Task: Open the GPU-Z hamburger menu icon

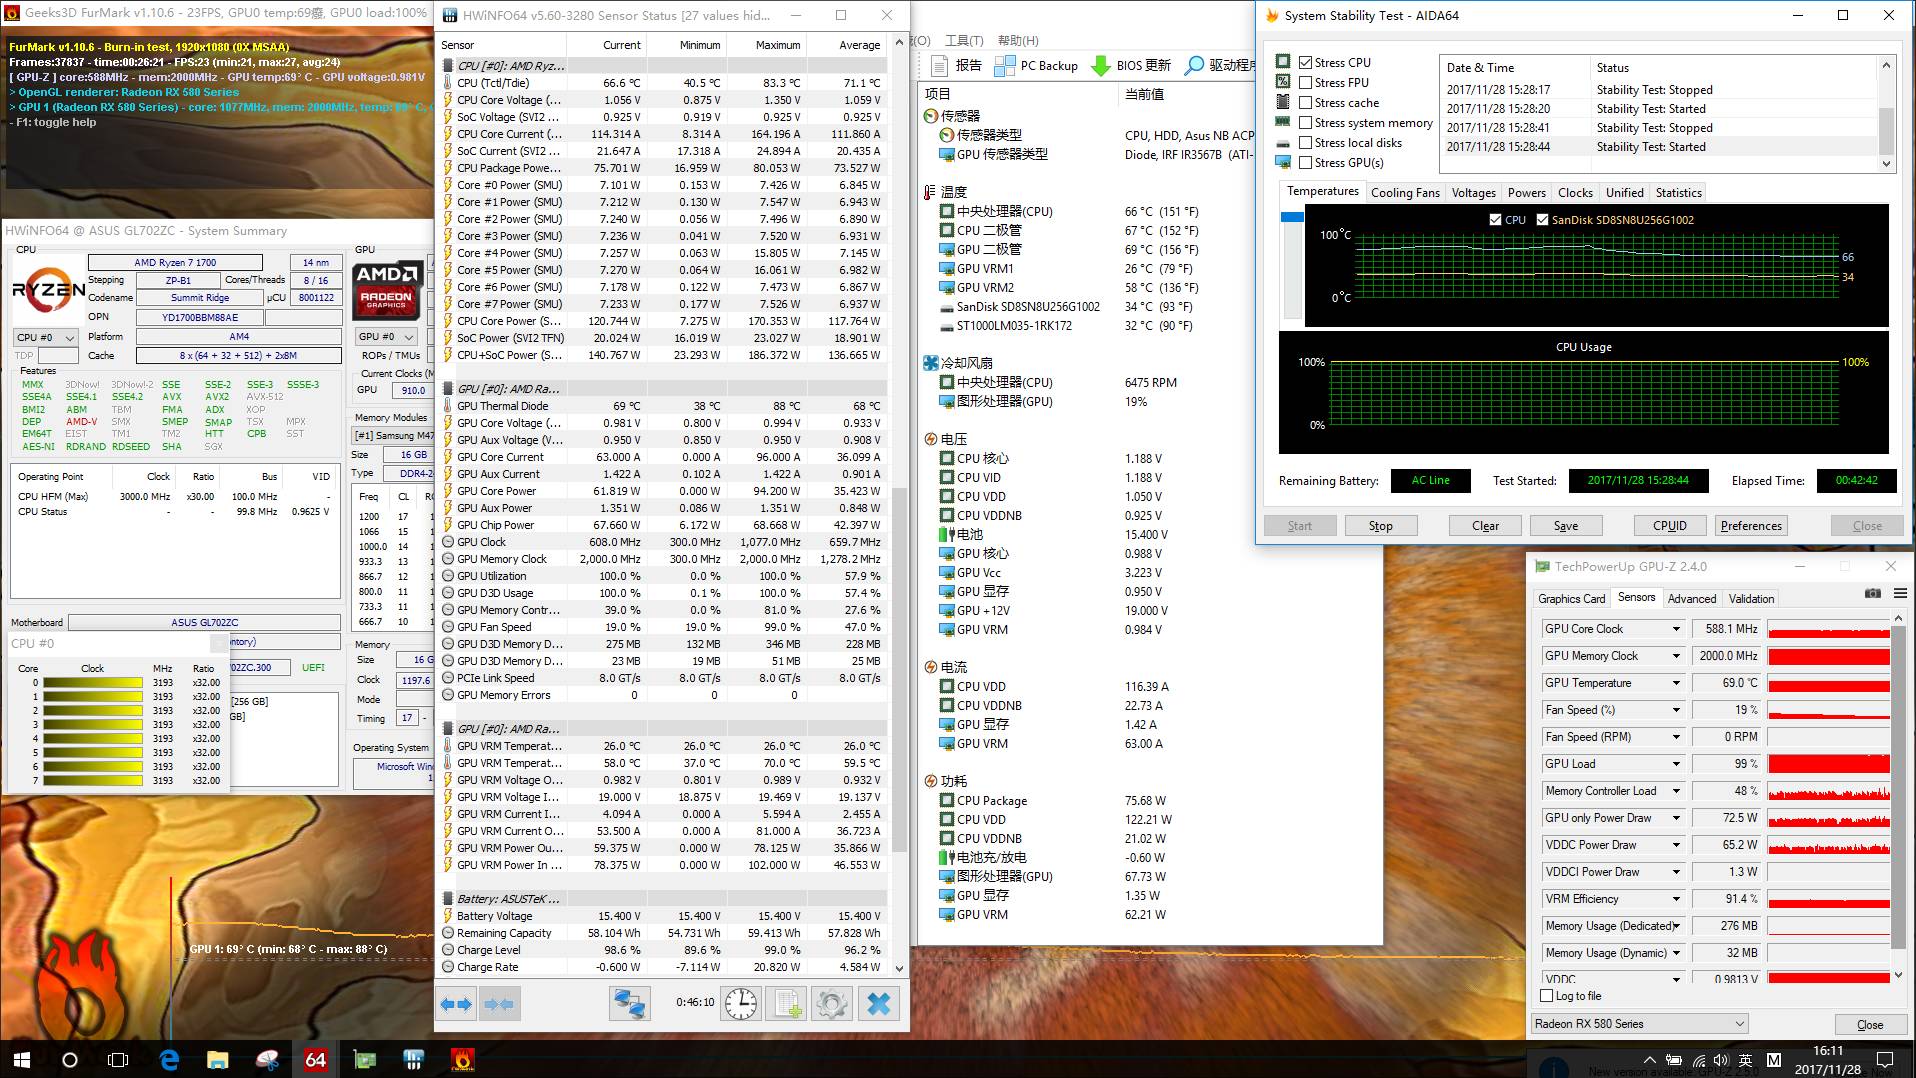Action: [1899, 594]
